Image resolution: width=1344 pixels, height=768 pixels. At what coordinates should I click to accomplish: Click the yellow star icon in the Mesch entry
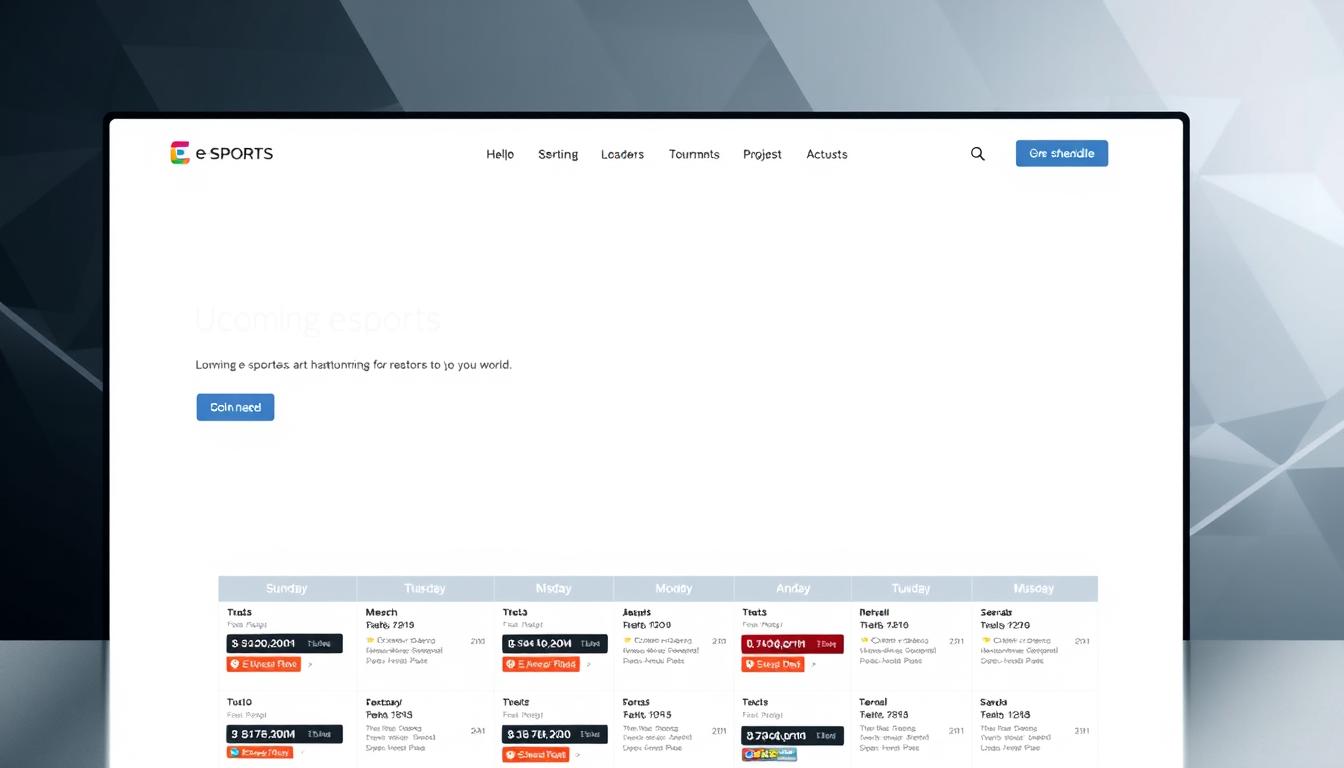pyautogui.click(x=370, y=640)
